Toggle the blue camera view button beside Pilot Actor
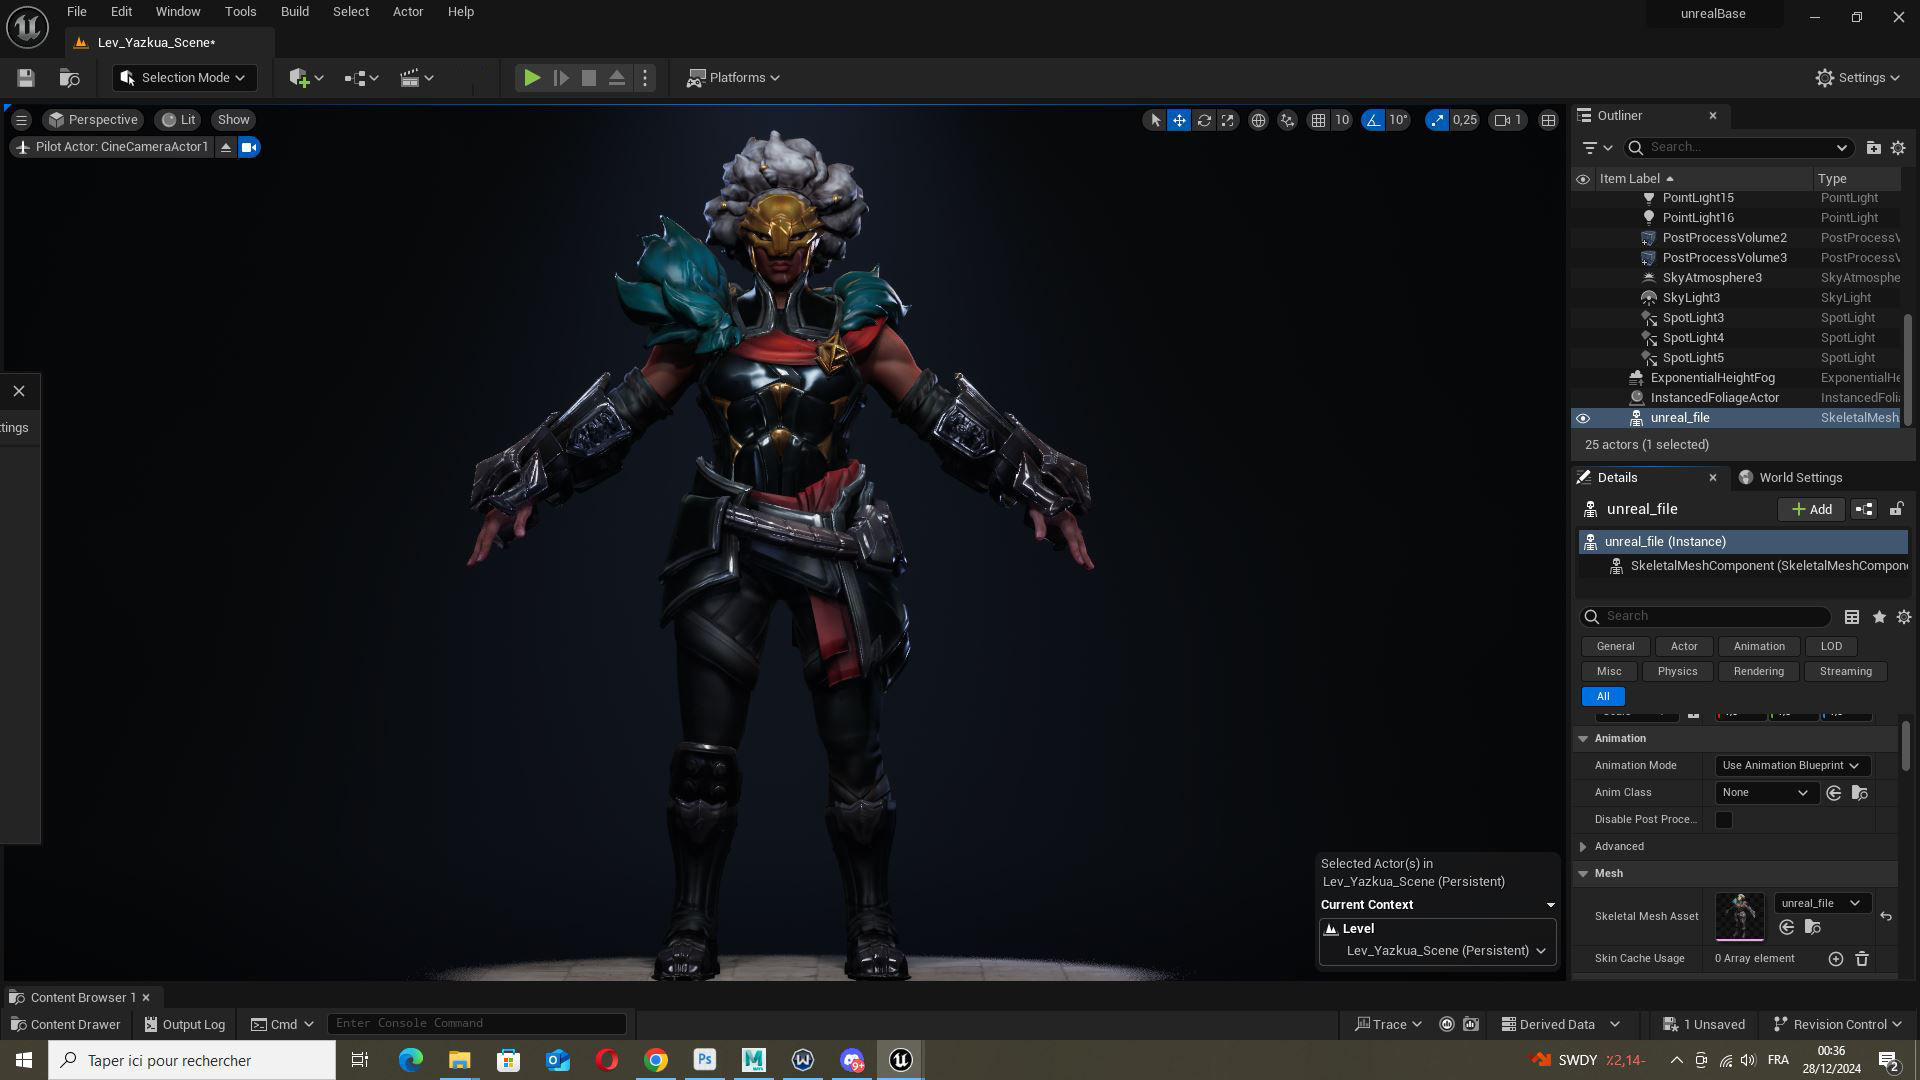The width and height of the screenshot is (1920, 1080). click(249, 147)
